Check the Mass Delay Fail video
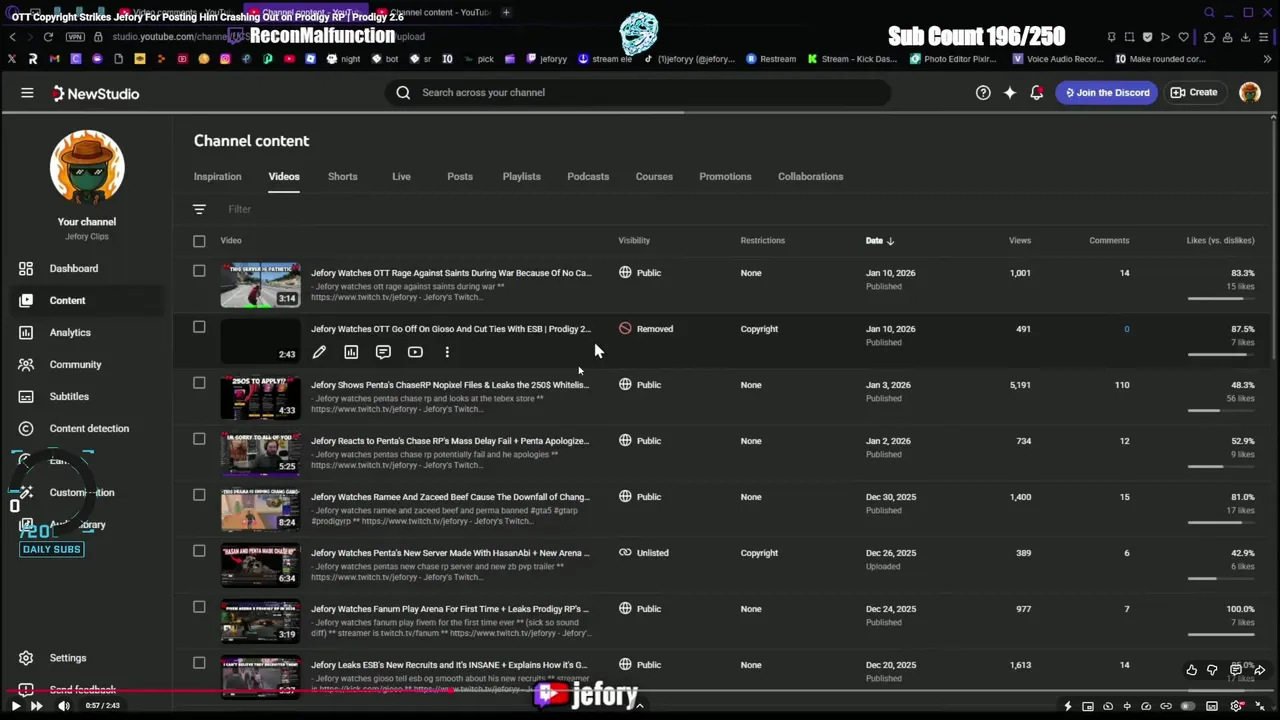This screenshot has height=720, width=1280. tap(199, 439)
